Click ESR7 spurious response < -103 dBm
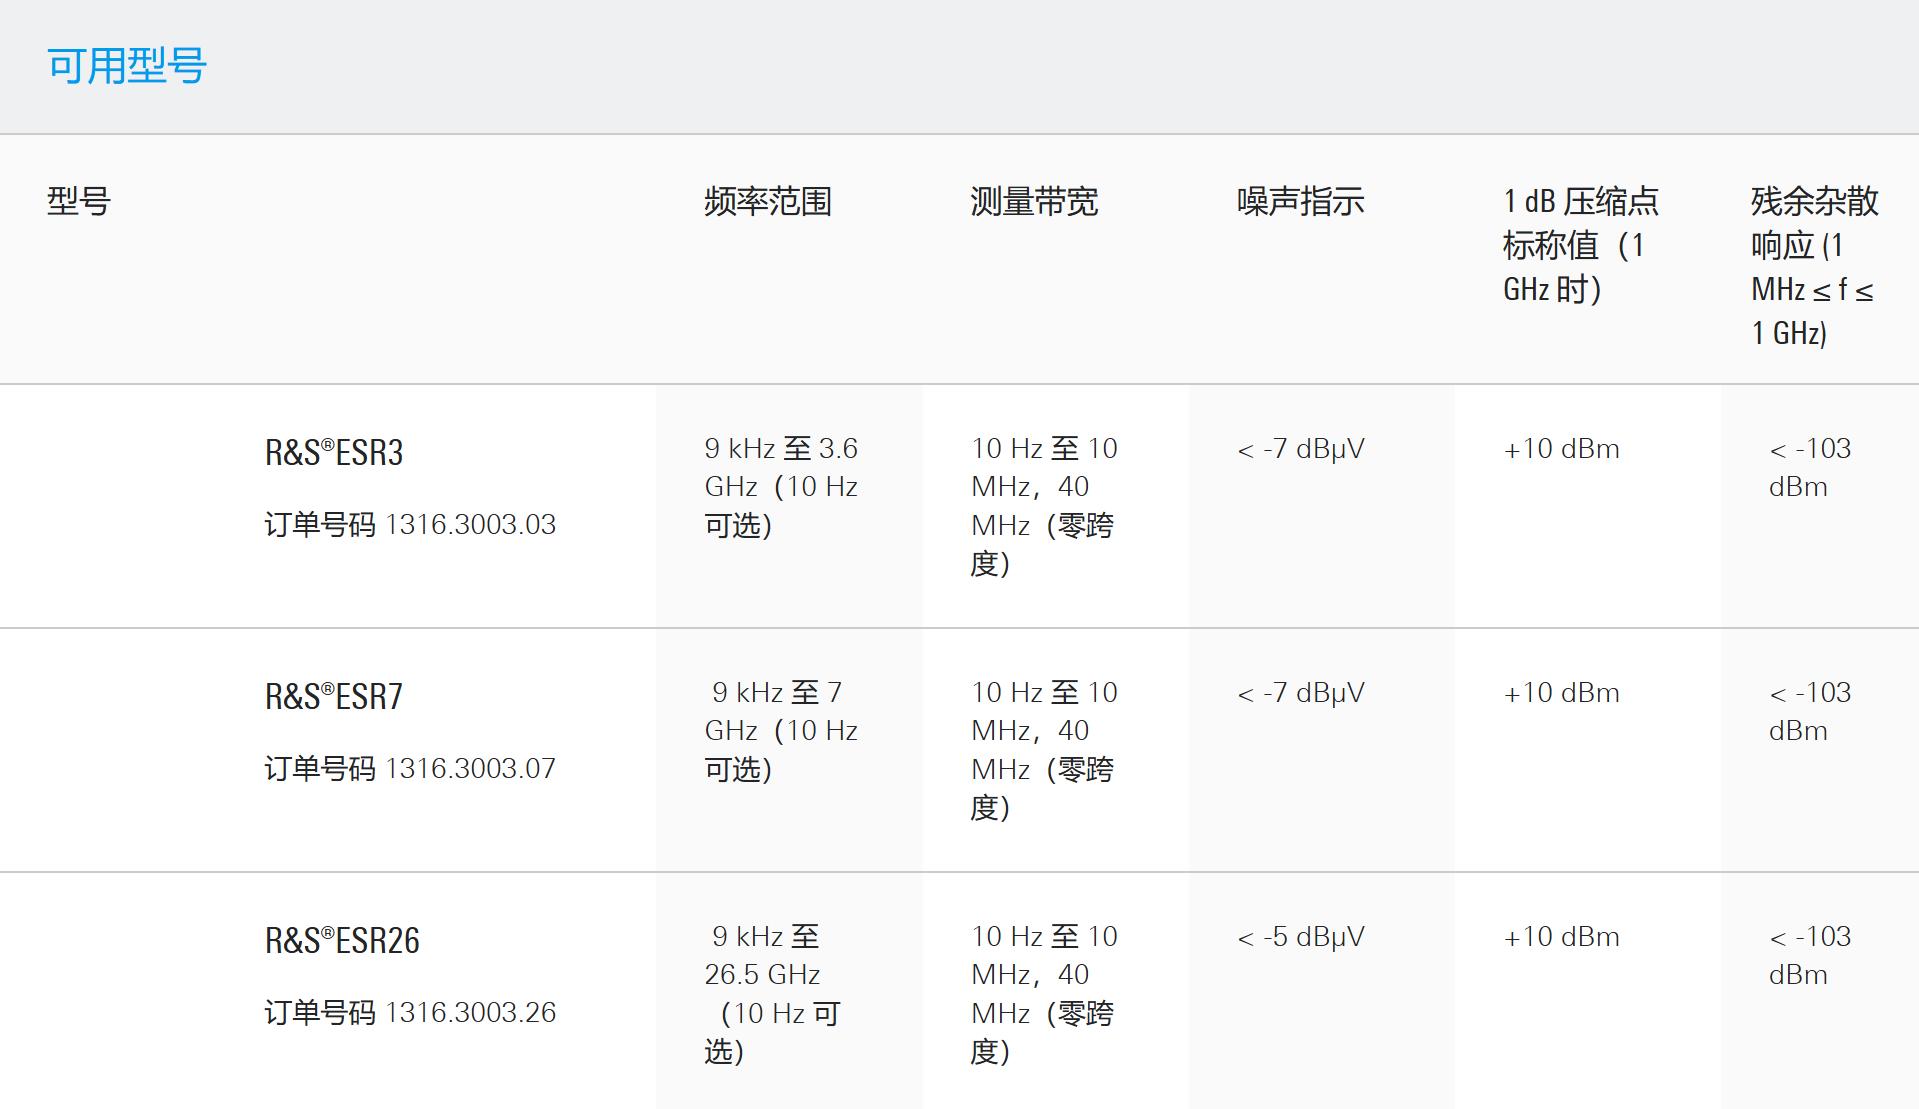This screenshot has height=1109, width=1919. [x=1810, y=712]
